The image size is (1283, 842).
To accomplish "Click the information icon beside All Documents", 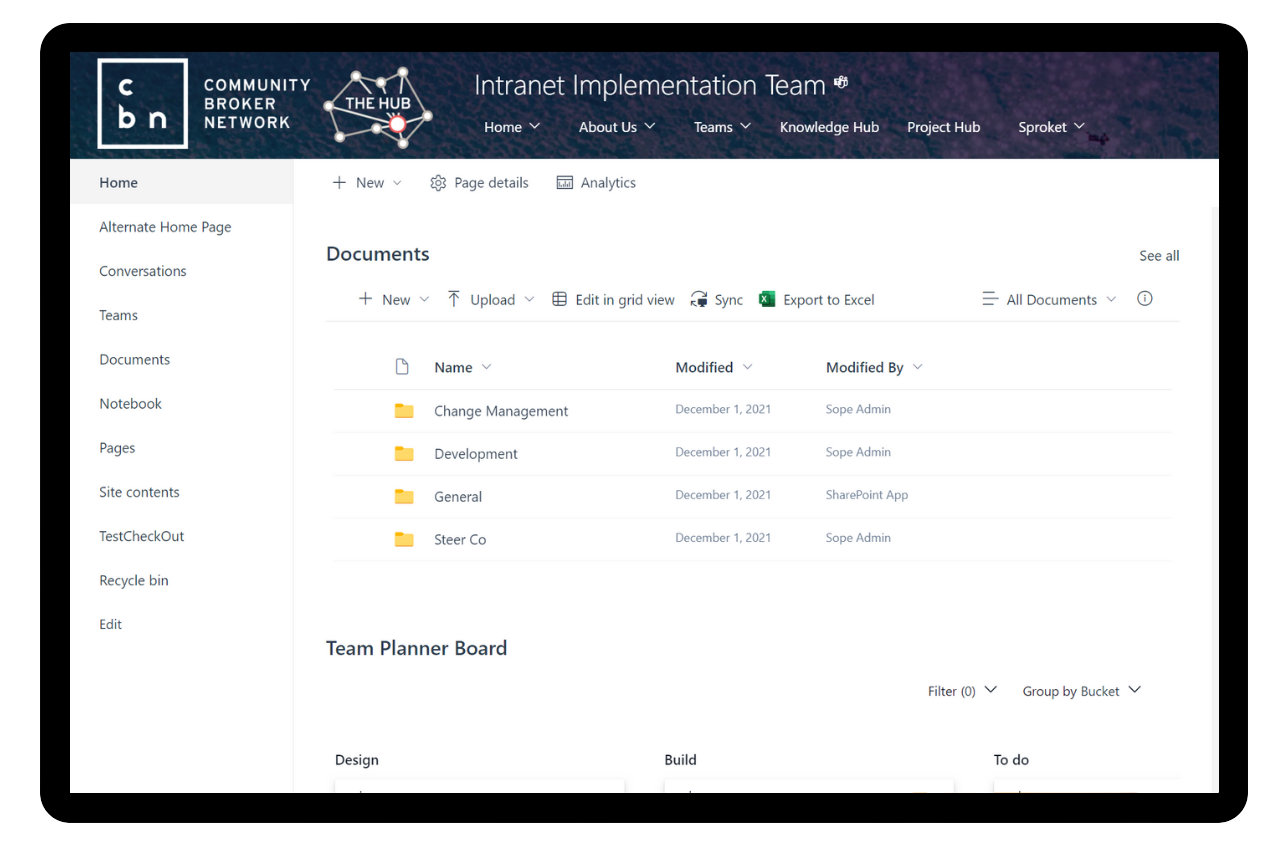I will pos(1144,298).
